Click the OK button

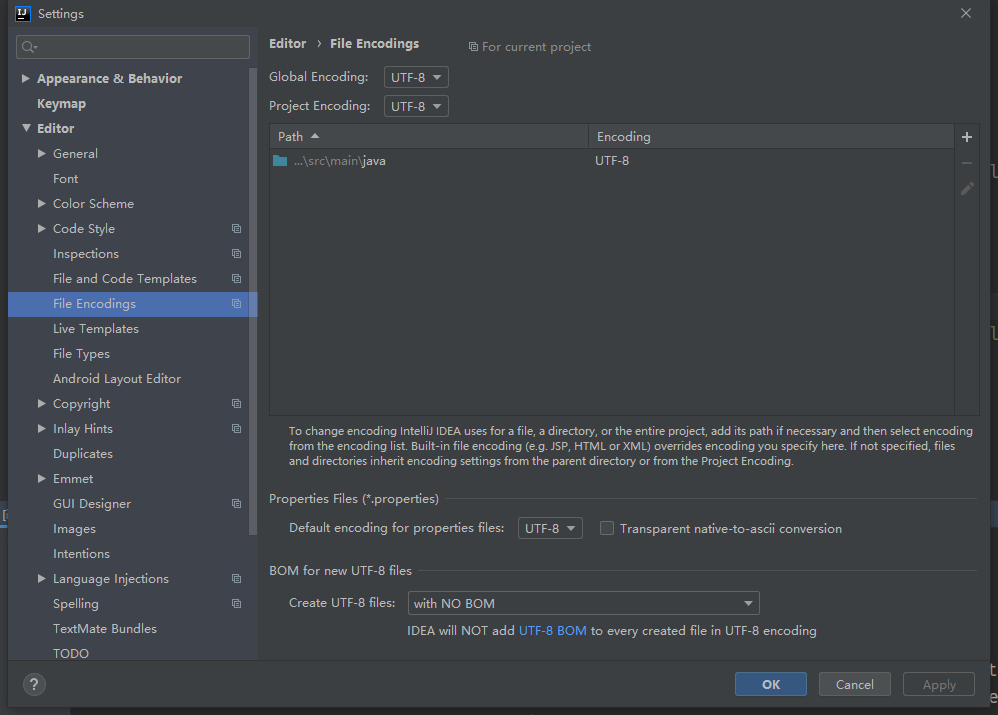[770, 684]
